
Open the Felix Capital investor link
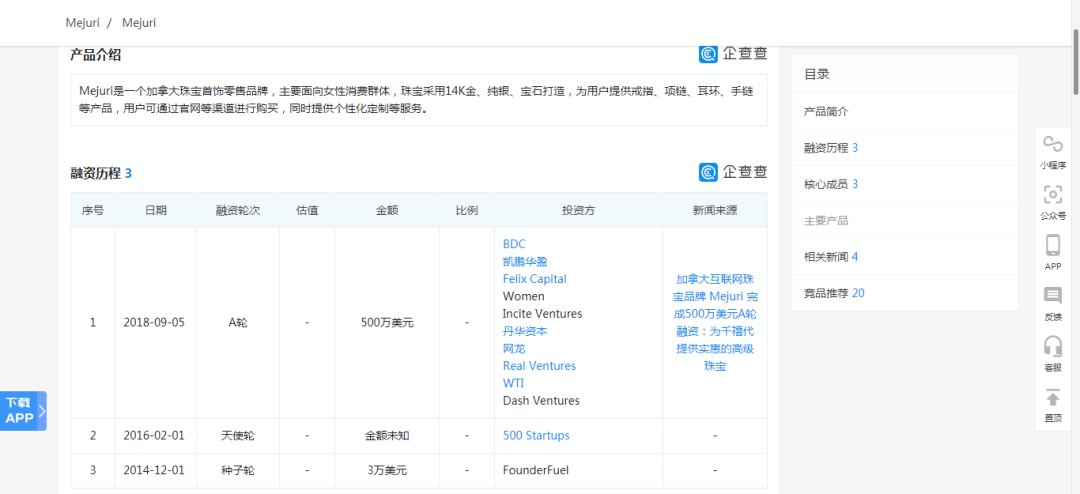coord(534,279)
